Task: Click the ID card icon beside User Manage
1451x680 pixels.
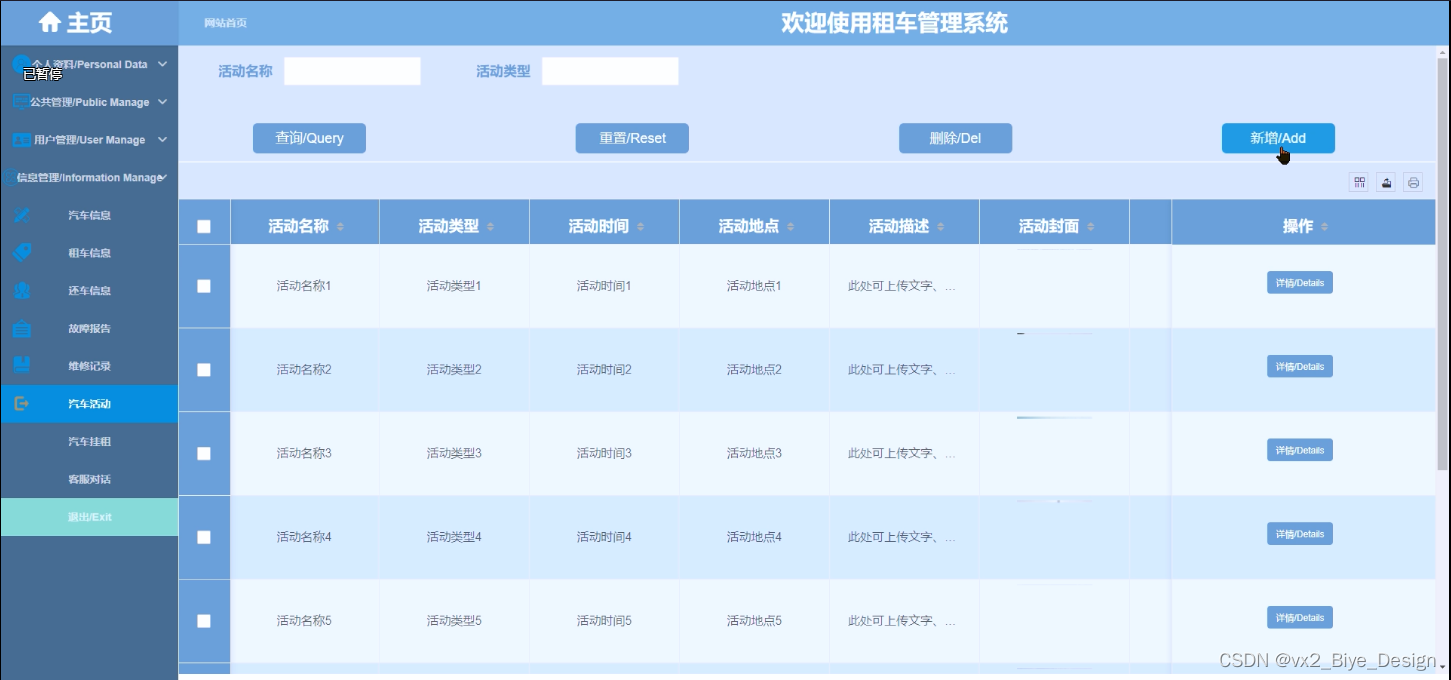Action: 21,140
